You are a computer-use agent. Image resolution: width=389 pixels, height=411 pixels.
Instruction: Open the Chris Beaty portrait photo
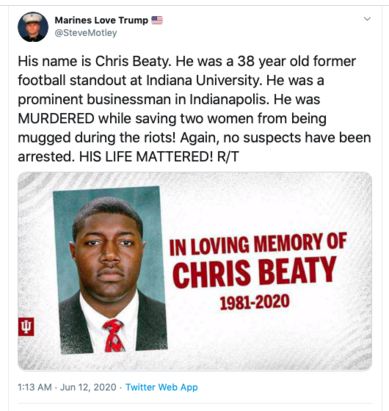coord(110,270)
